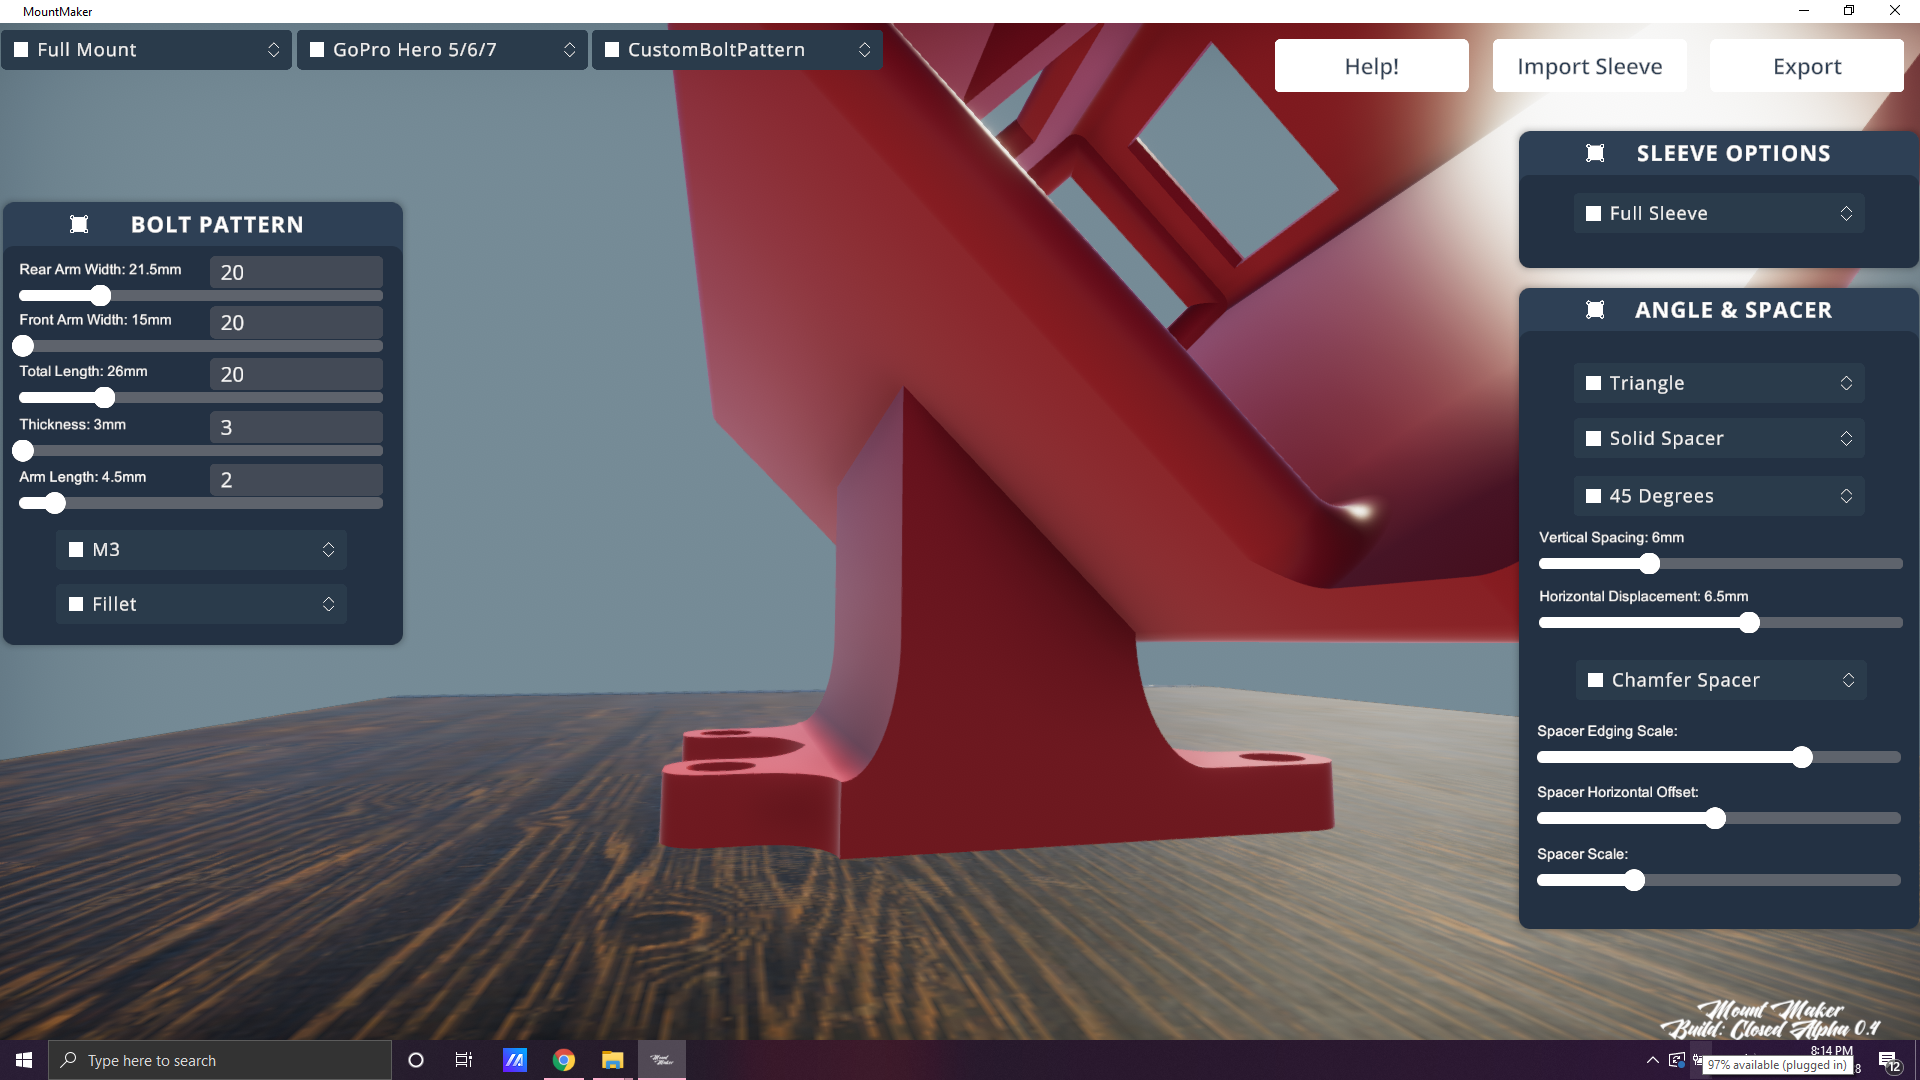Open the Triangle dropdown
1920x1080 pixels.
[x=1719, y=383]
